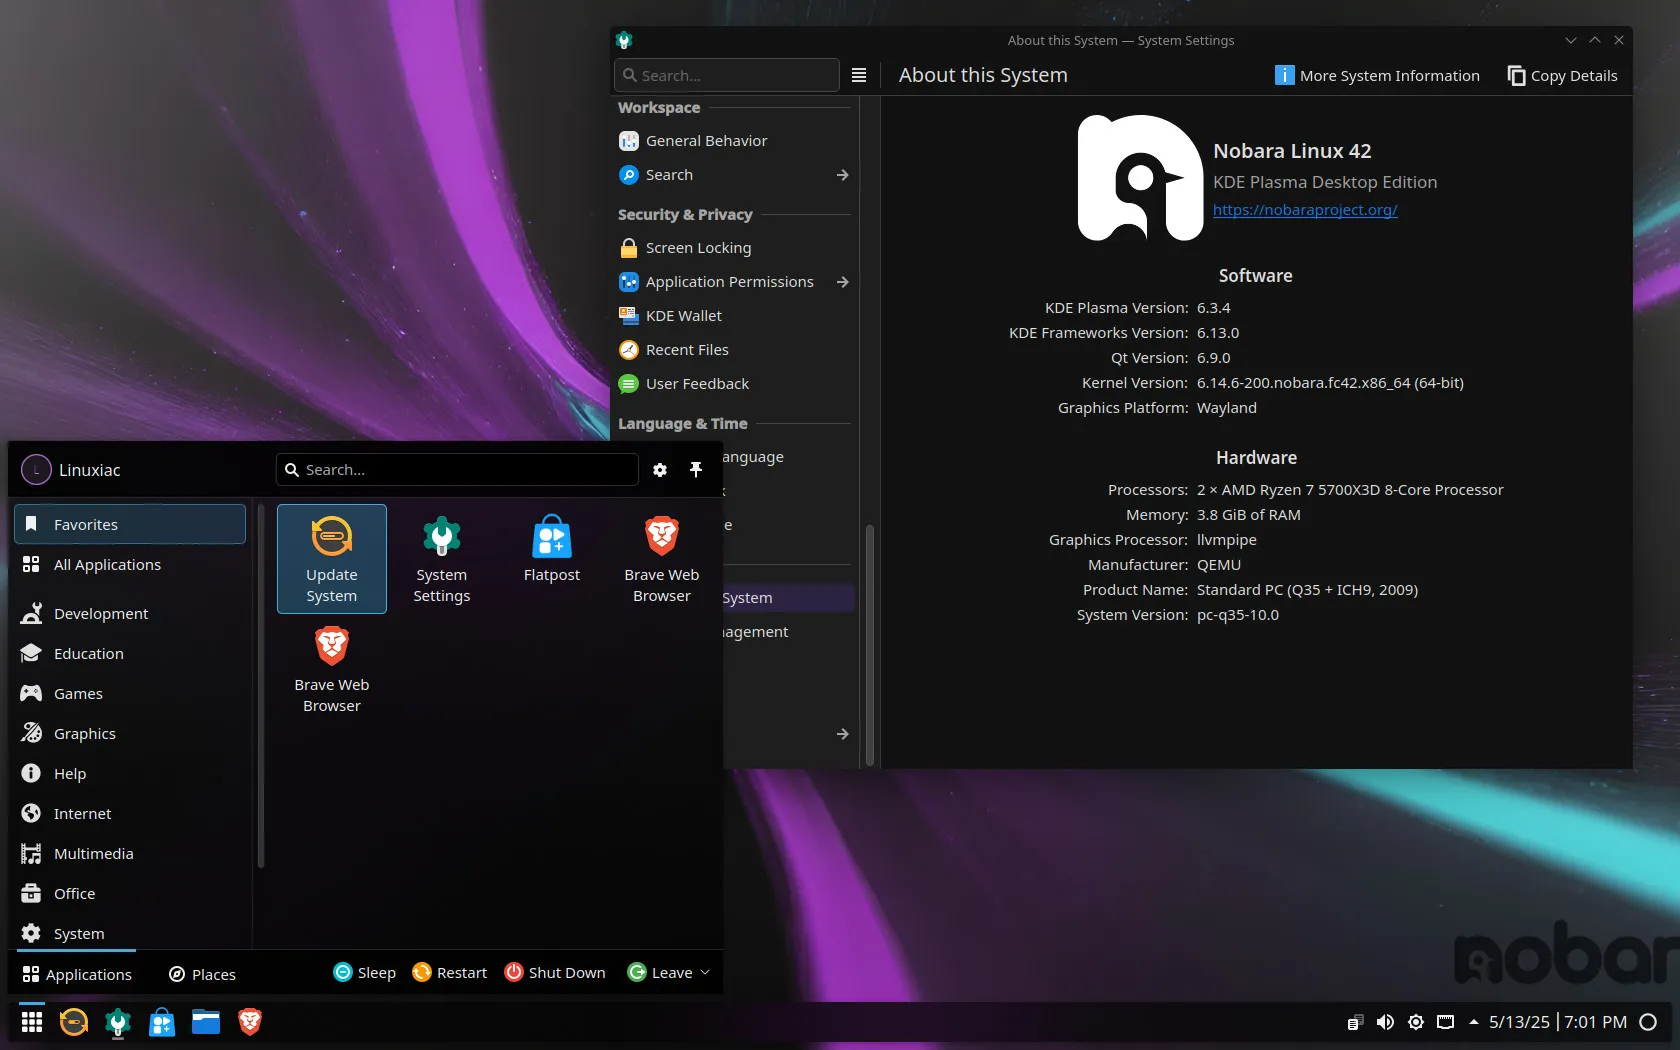Follow the nobaraproject.org link
This screenshot has height=1050, width=1680.
tap(1304, 210)
